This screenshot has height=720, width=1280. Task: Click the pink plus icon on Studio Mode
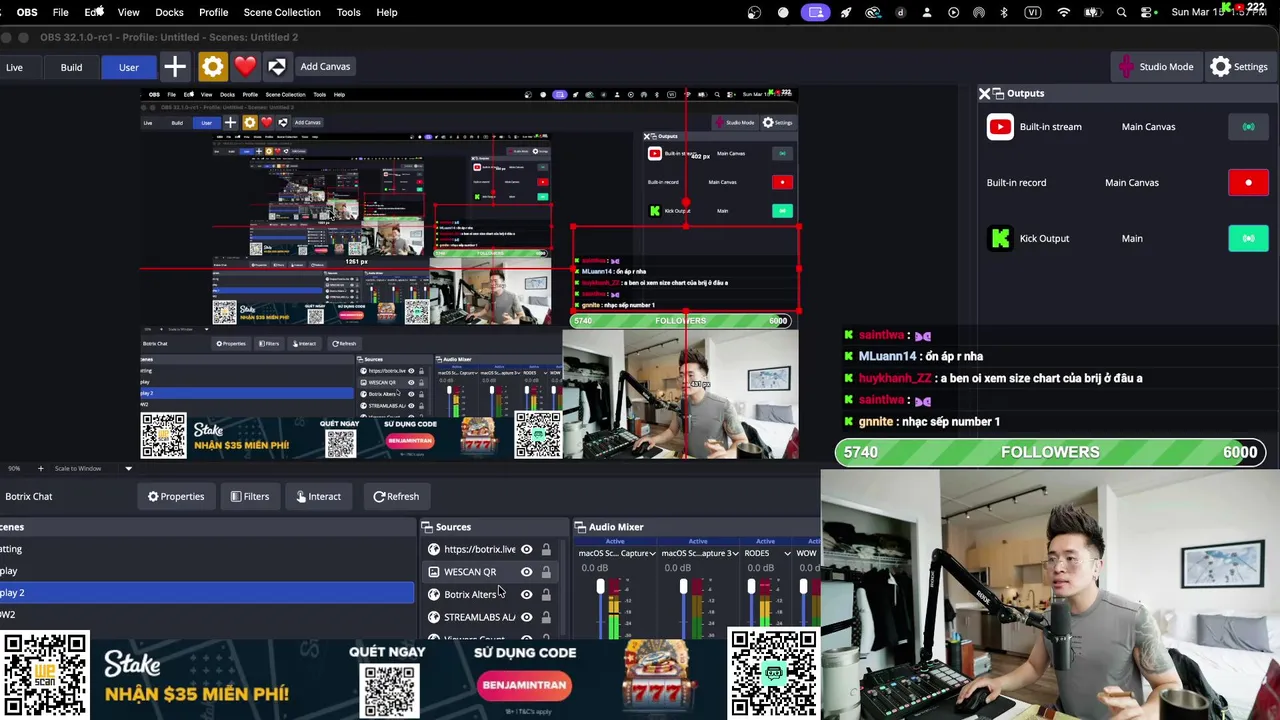1127,67
